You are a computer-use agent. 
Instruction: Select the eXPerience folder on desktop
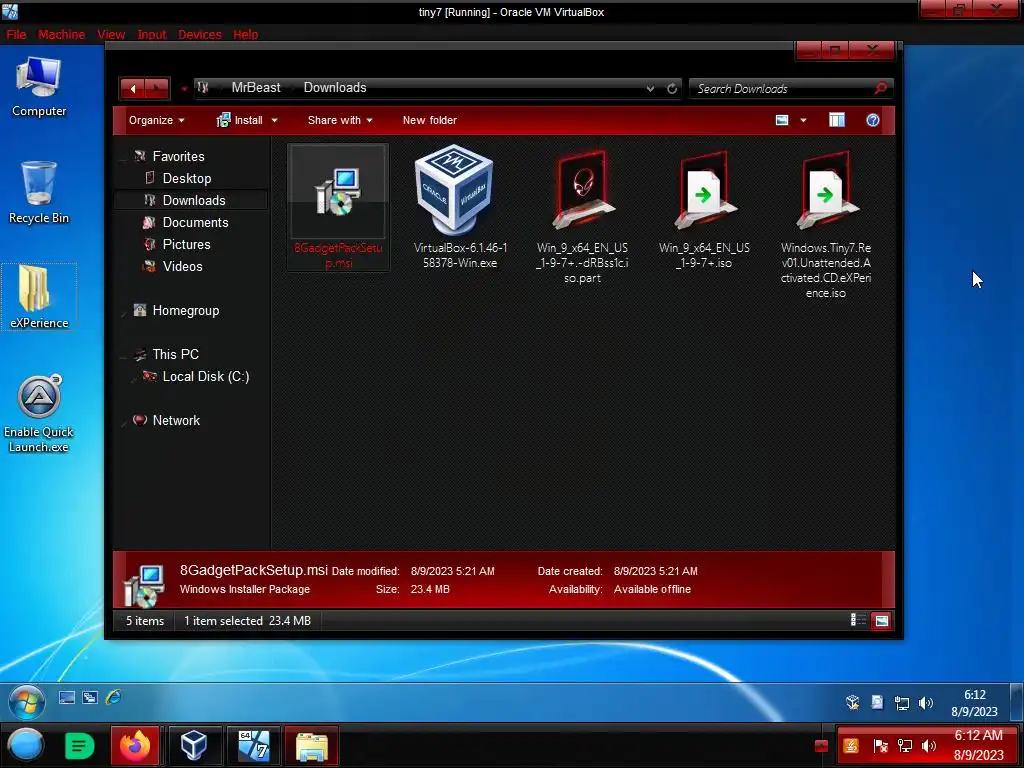click(x=39, y=297)
